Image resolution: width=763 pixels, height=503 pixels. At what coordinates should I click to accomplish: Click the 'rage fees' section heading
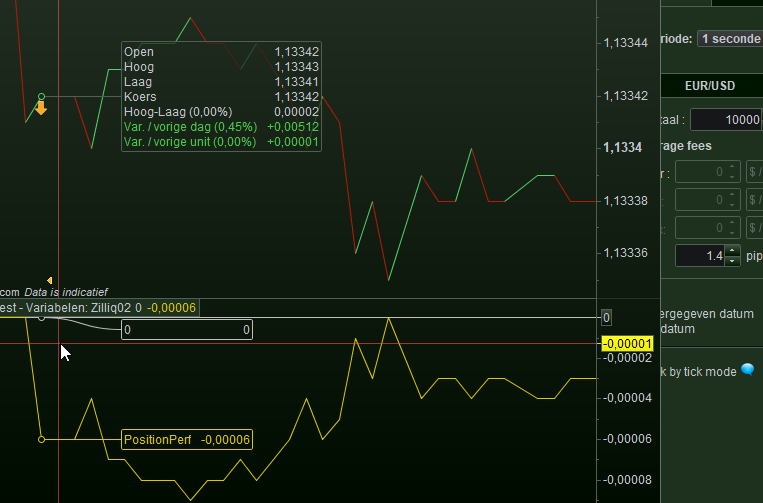686,146
